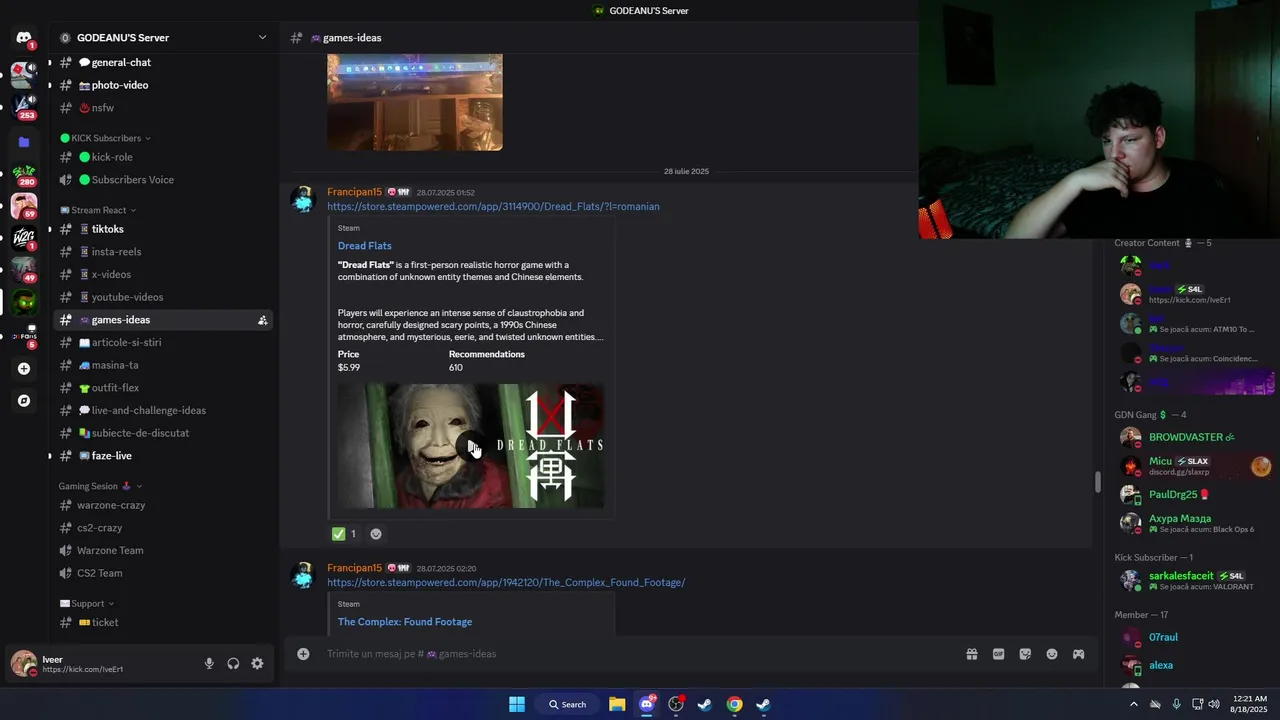1280x720 pixels.
Task: Open server icon with 280 badge
Action: [x=24, y=173]
